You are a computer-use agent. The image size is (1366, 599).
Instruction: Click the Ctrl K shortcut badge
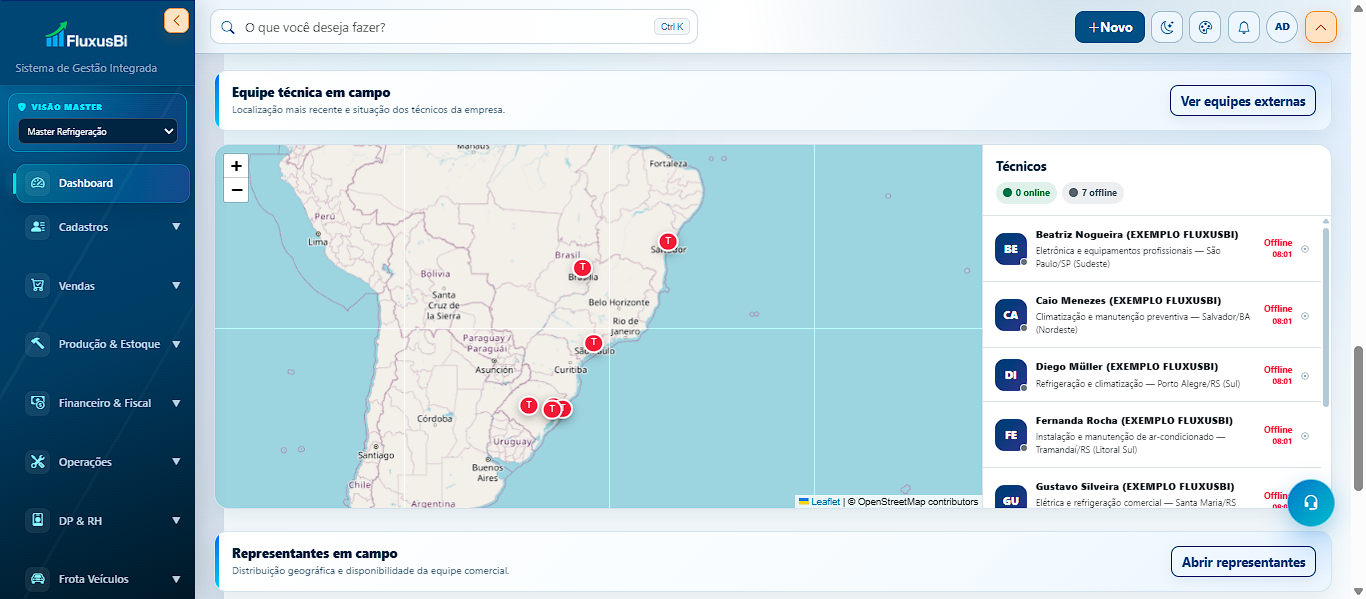click(x=672, y=27)
